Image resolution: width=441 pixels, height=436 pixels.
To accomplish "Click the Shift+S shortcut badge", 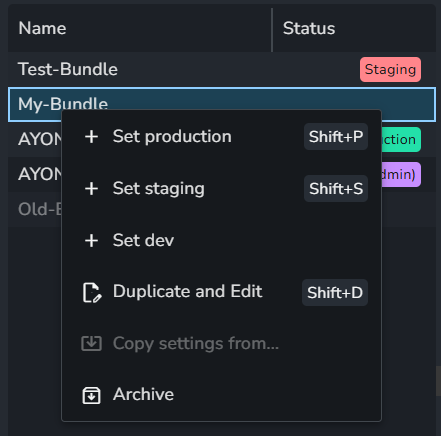I will (336, 189).
